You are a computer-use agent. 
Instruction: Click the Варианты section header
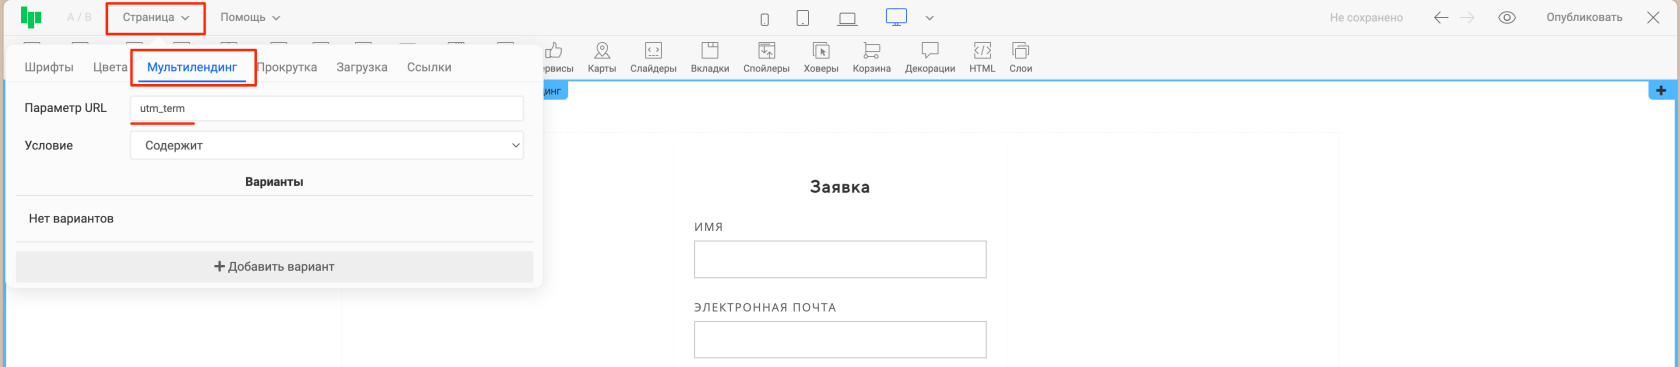pos(274,182)
